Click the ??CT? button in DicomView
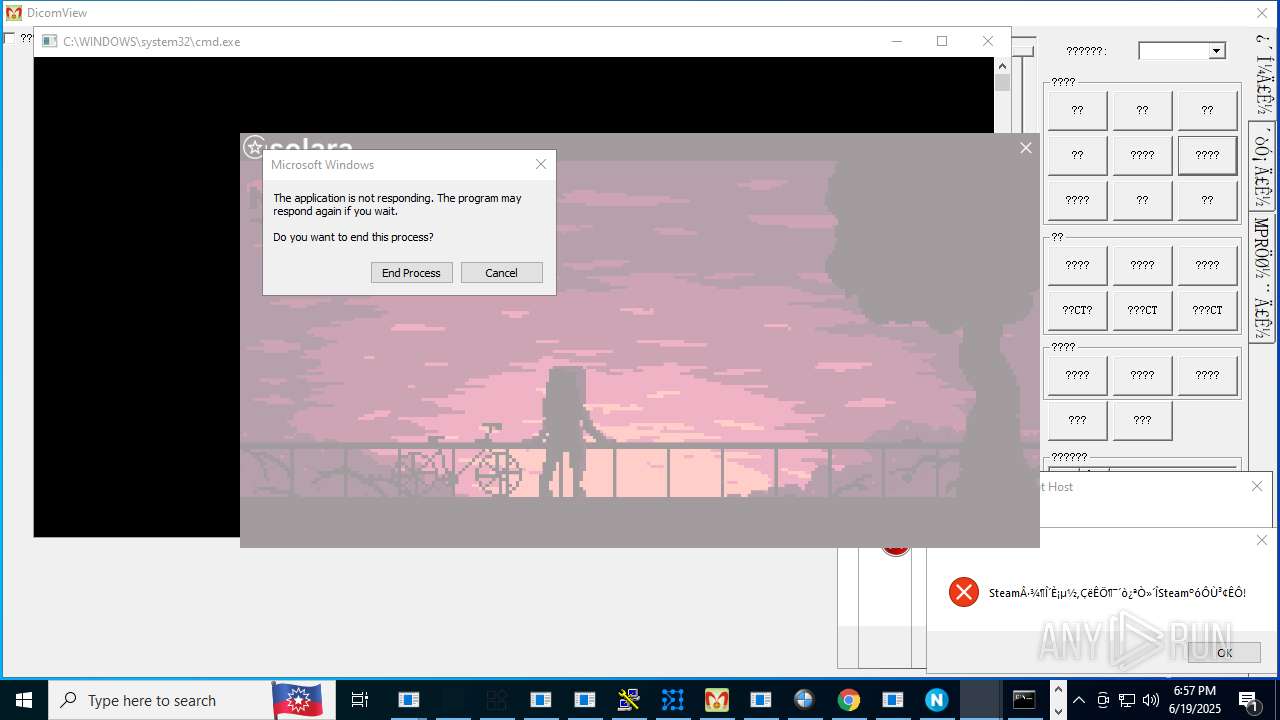1280x720 pixels. pos(1077,310)
